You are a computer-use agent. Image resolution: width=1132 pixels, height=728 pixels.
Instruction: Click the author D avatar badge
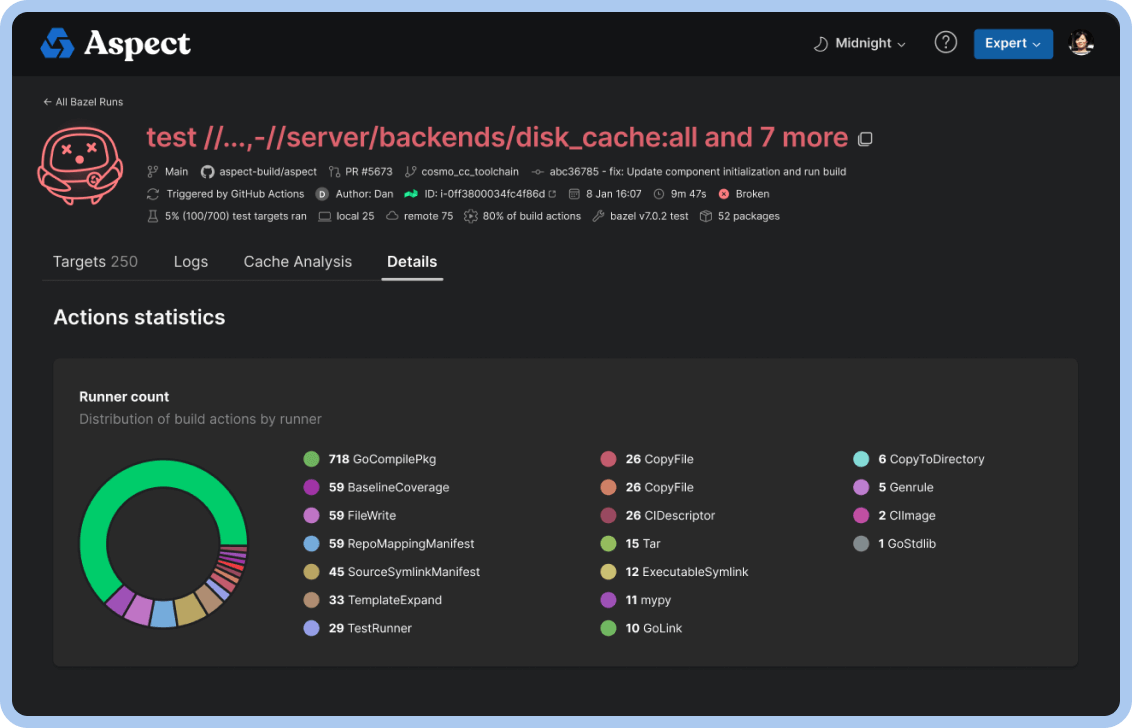(x=322, y=194)
